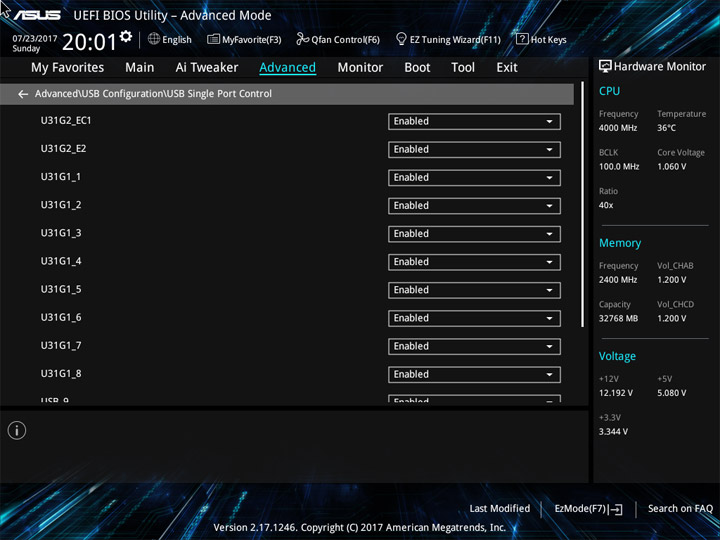720x540 pixels.
Task: Click the 3.344 V reading
Action: point(613,432)
